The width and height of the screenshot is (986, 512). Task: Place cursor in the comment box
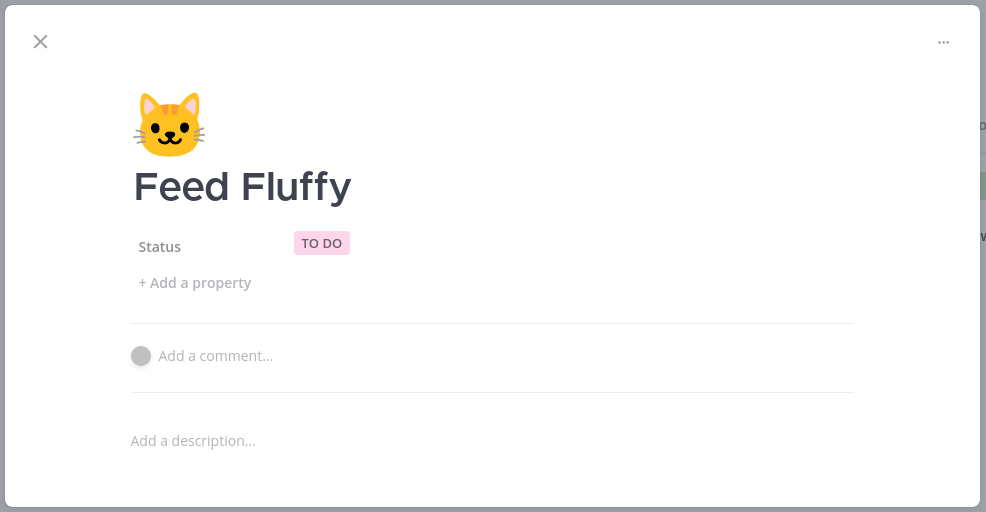tap(216, 356)
